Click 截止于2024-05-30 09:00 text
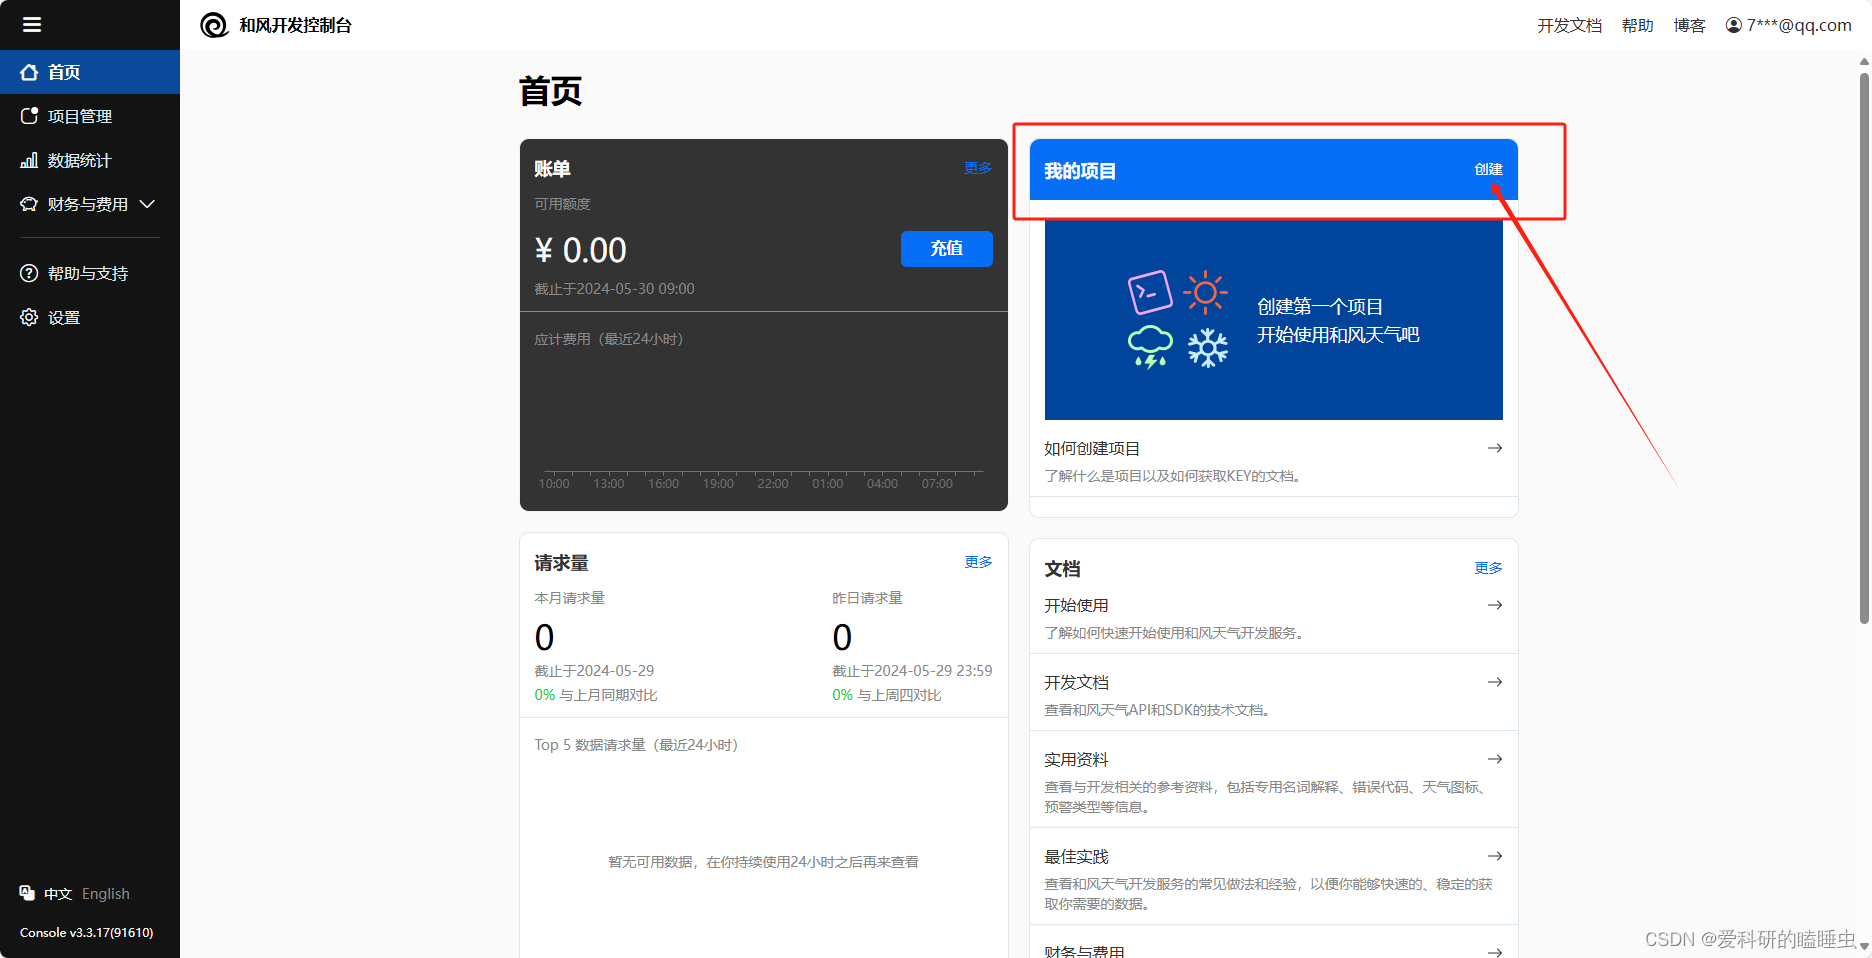Screen dimensions: 1872x958 [x=614, y=289]
